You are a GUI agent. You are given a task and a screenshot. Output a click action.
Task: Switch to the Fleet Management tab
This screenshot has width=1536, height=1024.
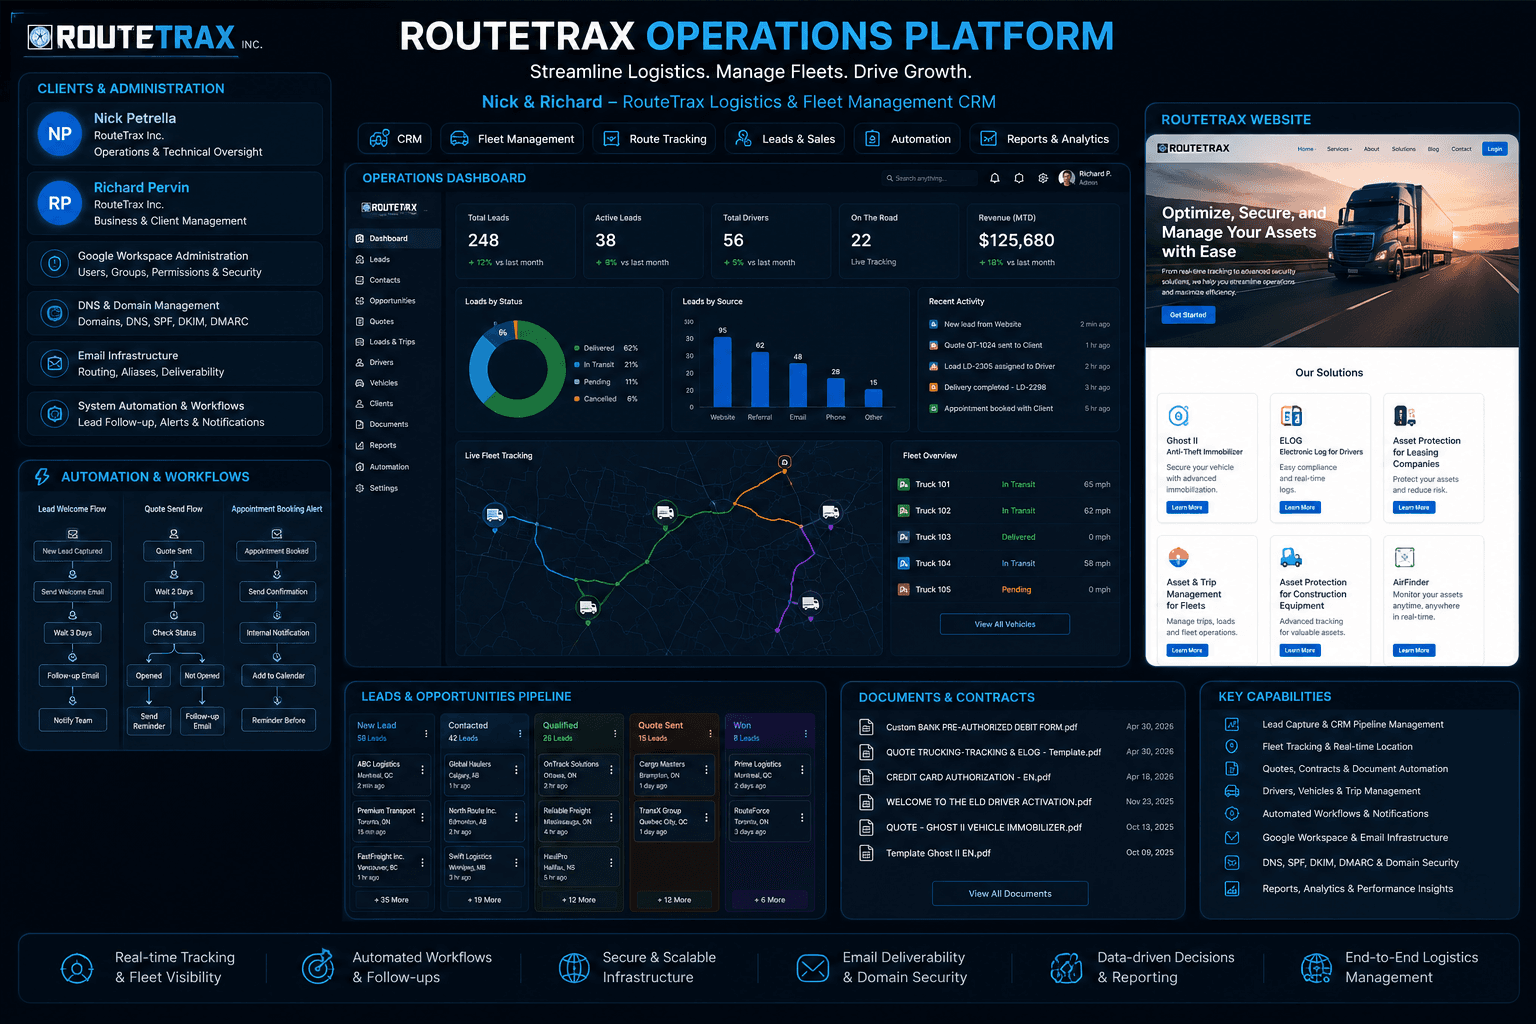pos(512,139)
